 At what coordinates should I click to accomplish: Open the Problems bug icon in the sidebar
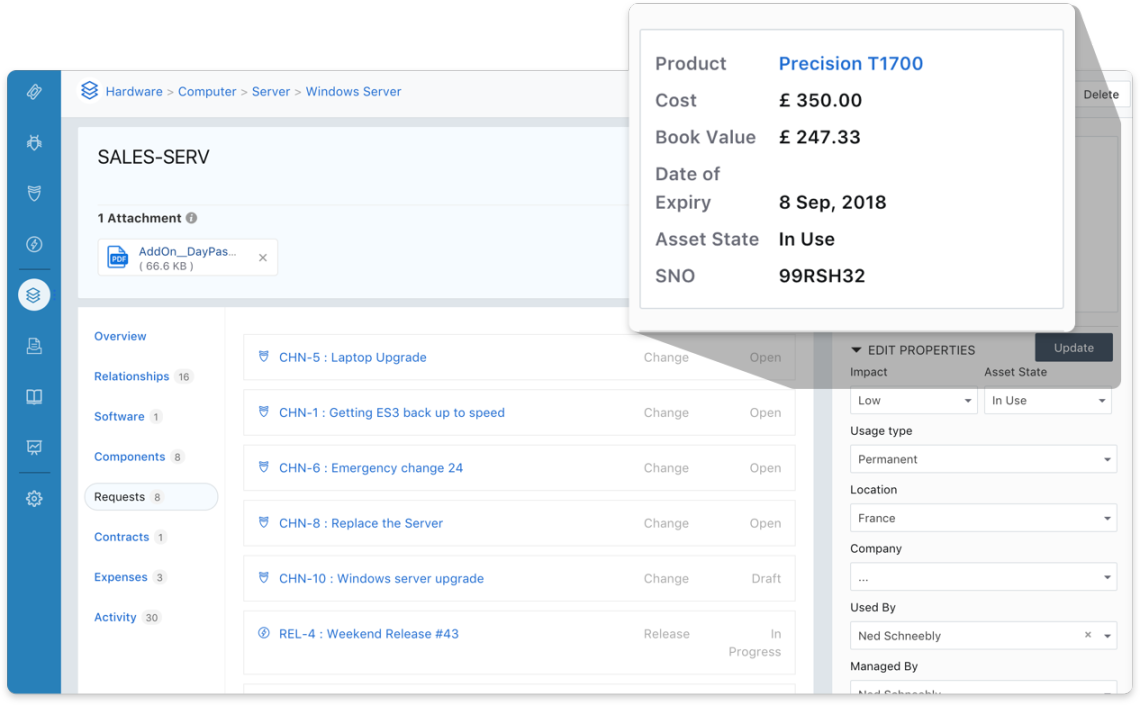pyautogui.click(x=34, y=143)
